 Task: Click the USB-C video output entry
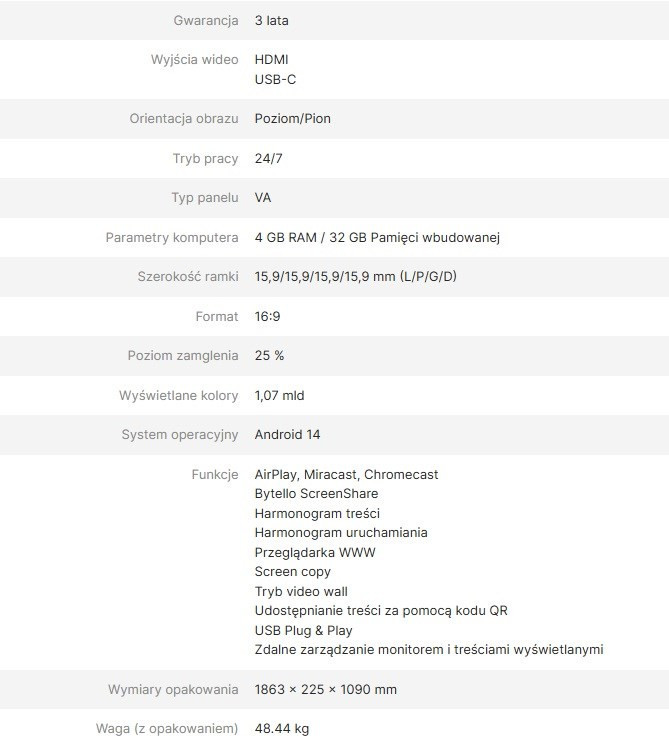(x=275, y=79)
